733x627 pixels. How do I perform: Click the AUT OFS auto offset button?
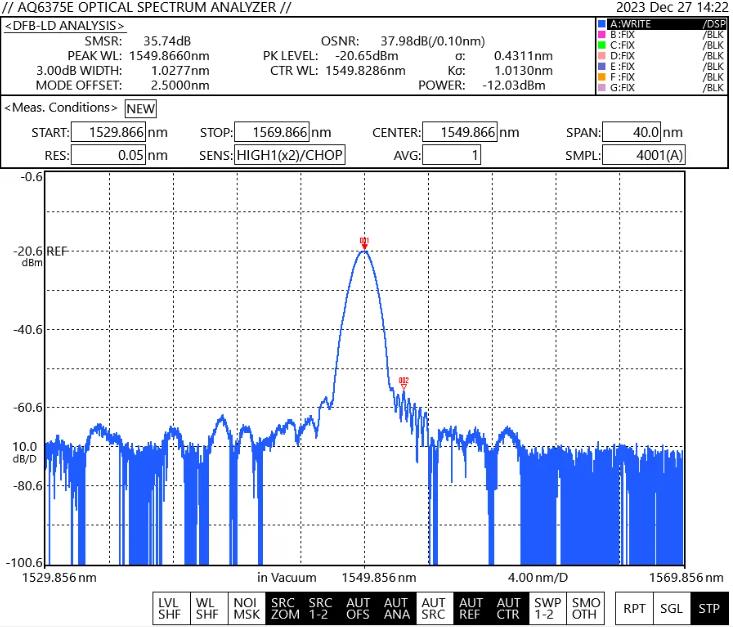coord(358,608)
